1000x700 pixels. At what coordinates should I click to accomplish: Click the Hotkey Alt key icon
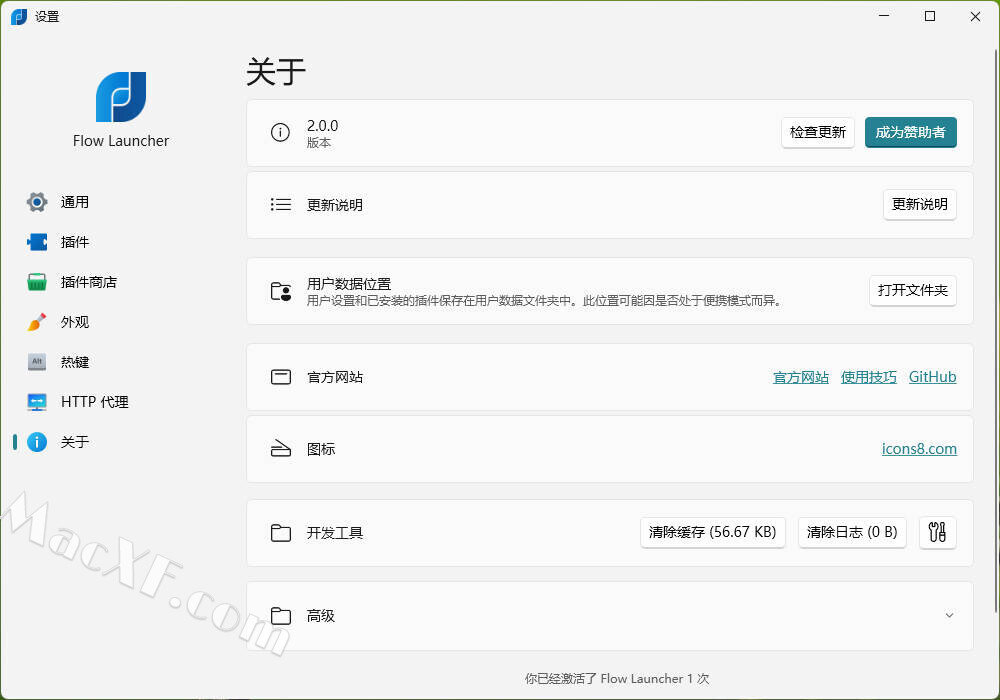coord(37,362)
